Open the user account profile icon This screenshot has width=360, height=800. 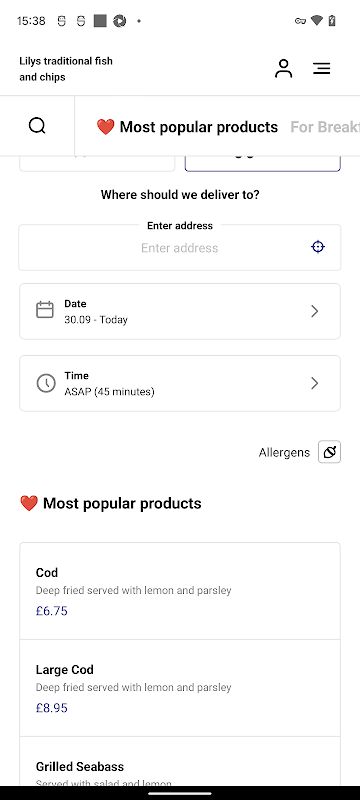284,68
